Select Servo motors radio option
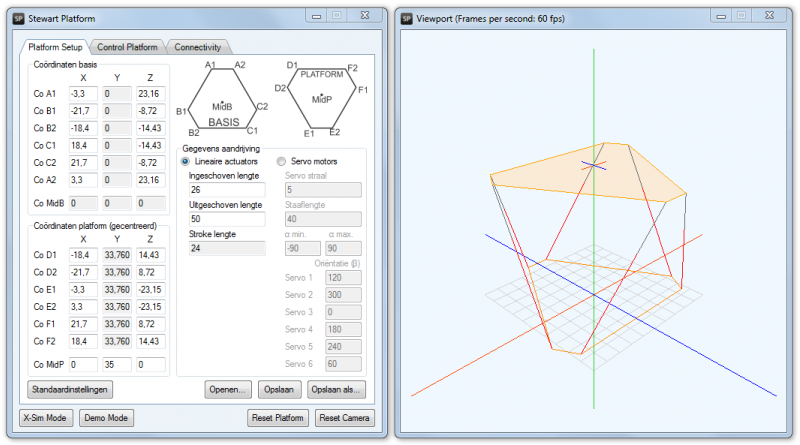Screen dimensions: 800x445 [281, 161]
